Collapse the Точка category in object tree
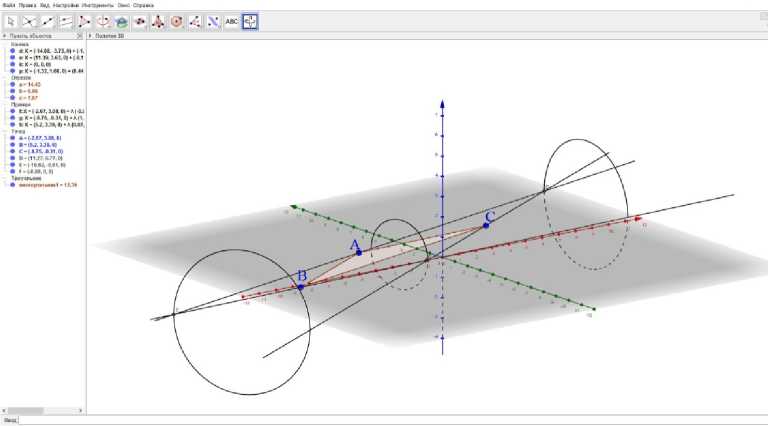The height and width of the screenshot is (426, 768). [5, 132]
